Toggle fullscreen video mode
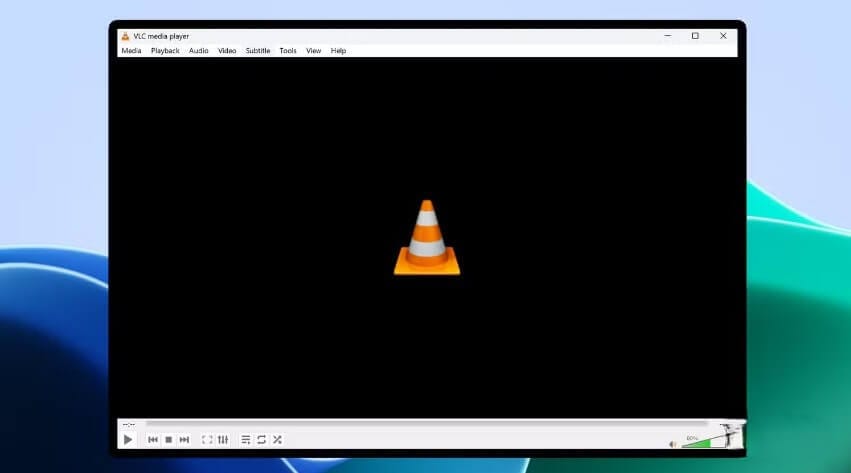The width and height of the screenshot is (851, 473). 207,439
